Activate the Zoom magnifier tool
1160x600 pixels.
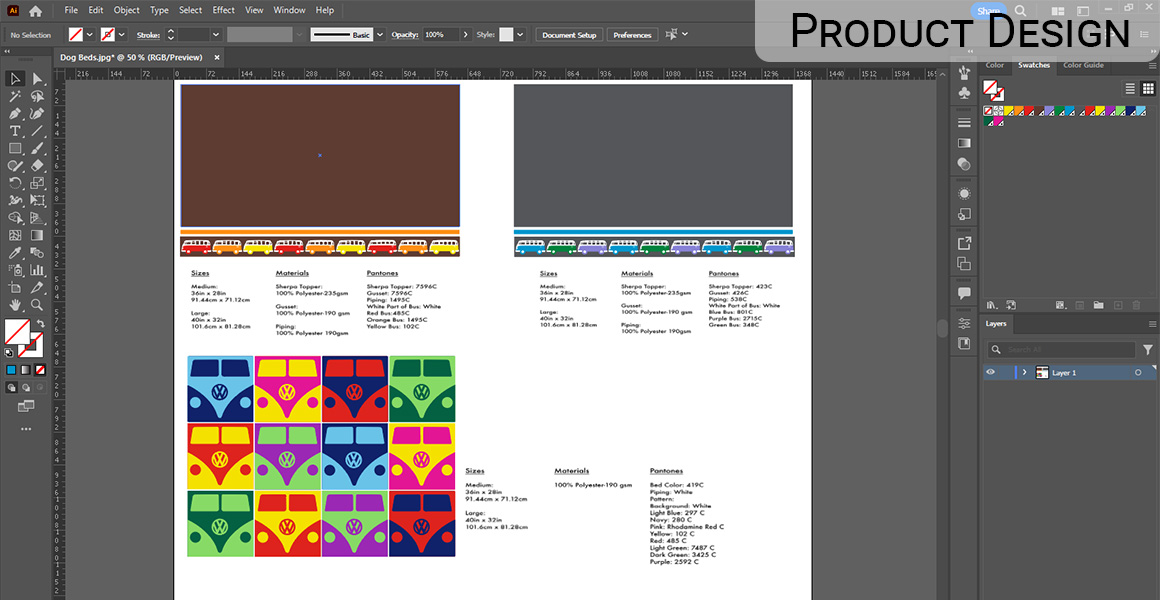click(x=37, y=304)
